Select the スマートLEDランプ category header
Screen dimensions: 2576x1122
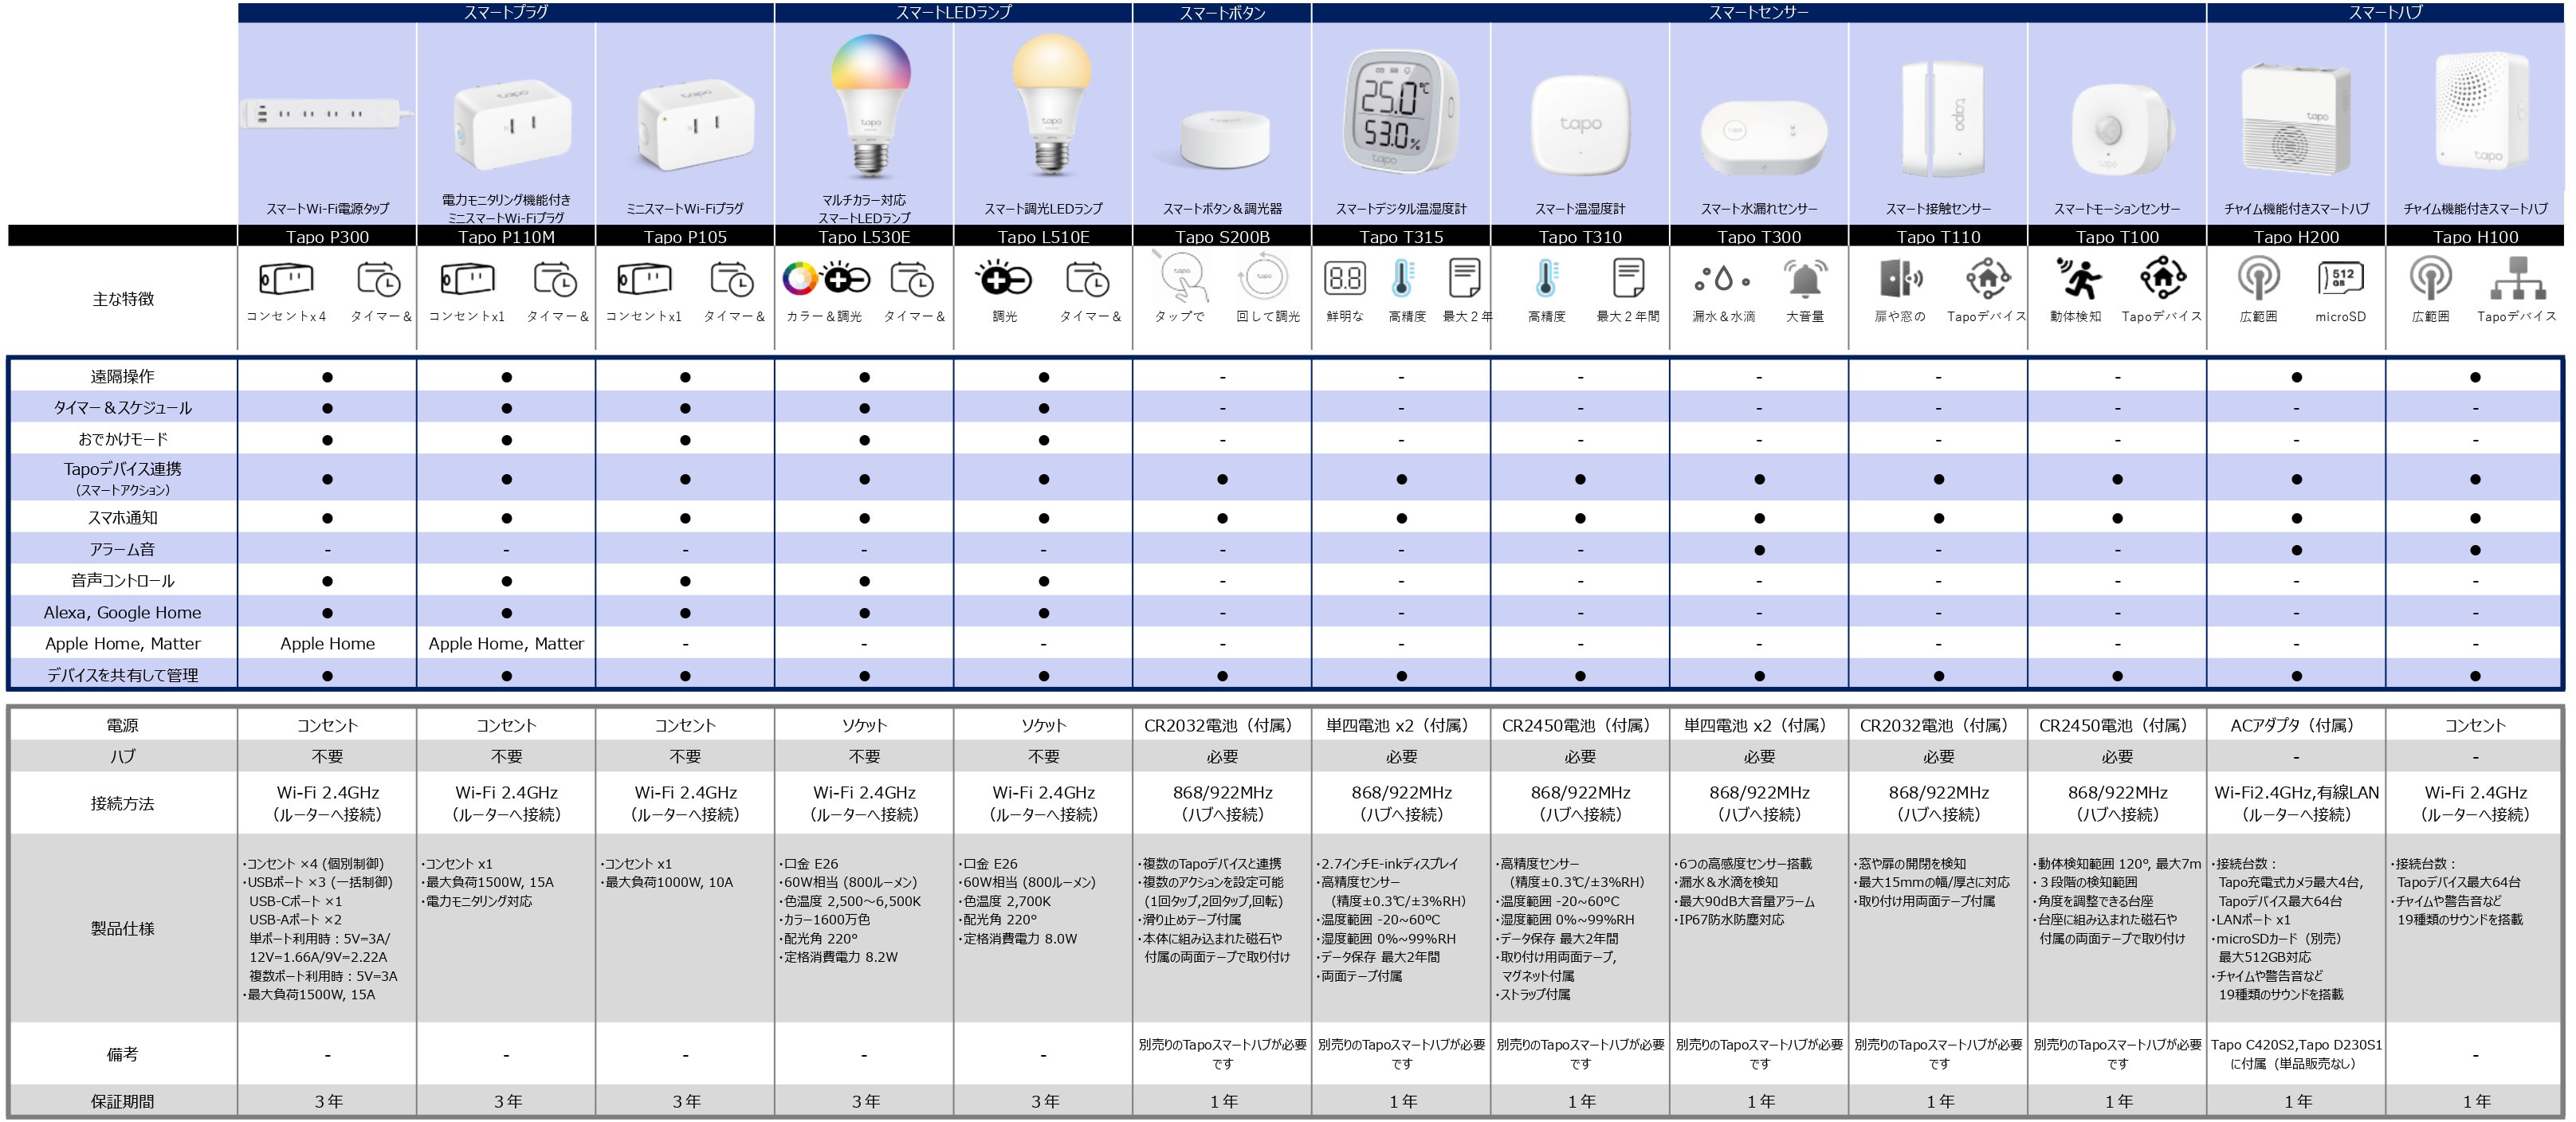point(953,12)
